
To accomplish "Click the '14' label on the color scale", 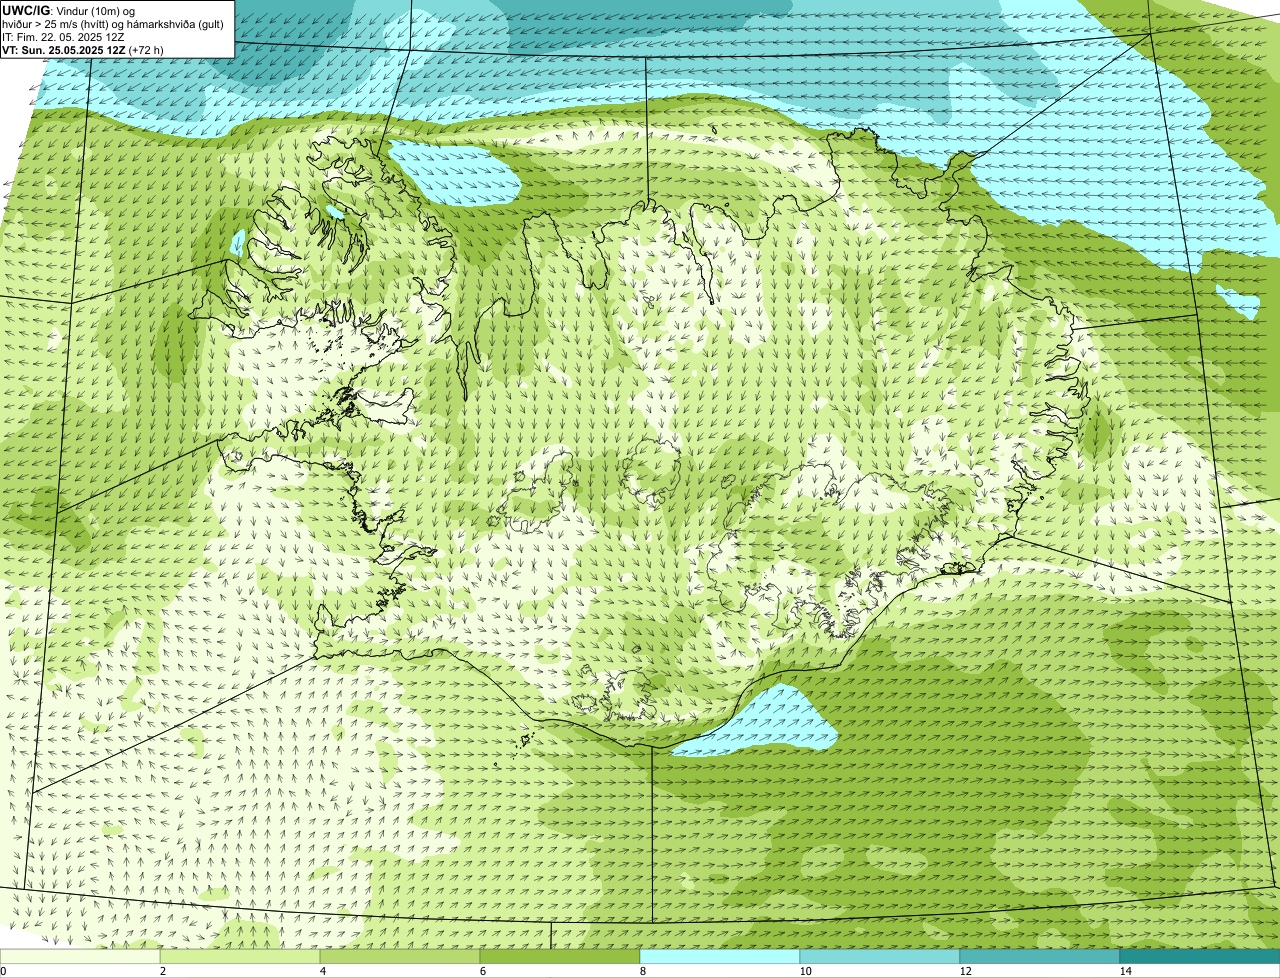I will coord(1125,971).
